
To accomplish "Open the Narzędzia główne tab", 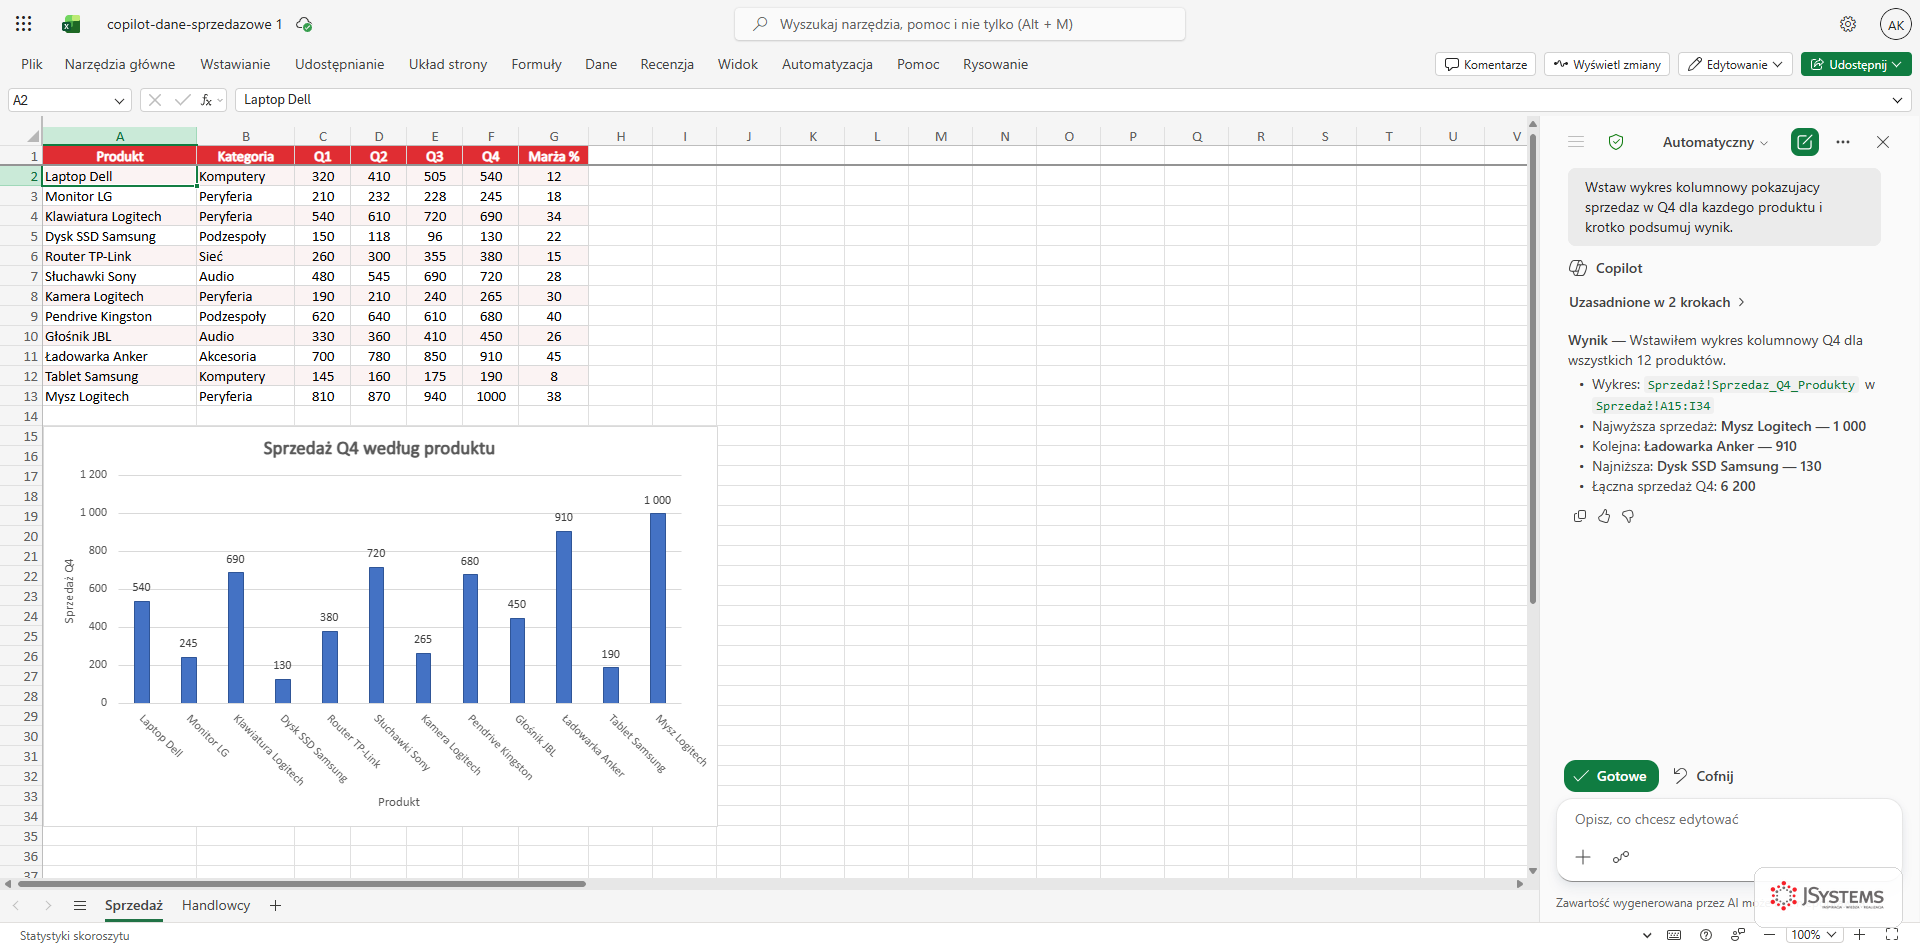I will tap(120, 64).
